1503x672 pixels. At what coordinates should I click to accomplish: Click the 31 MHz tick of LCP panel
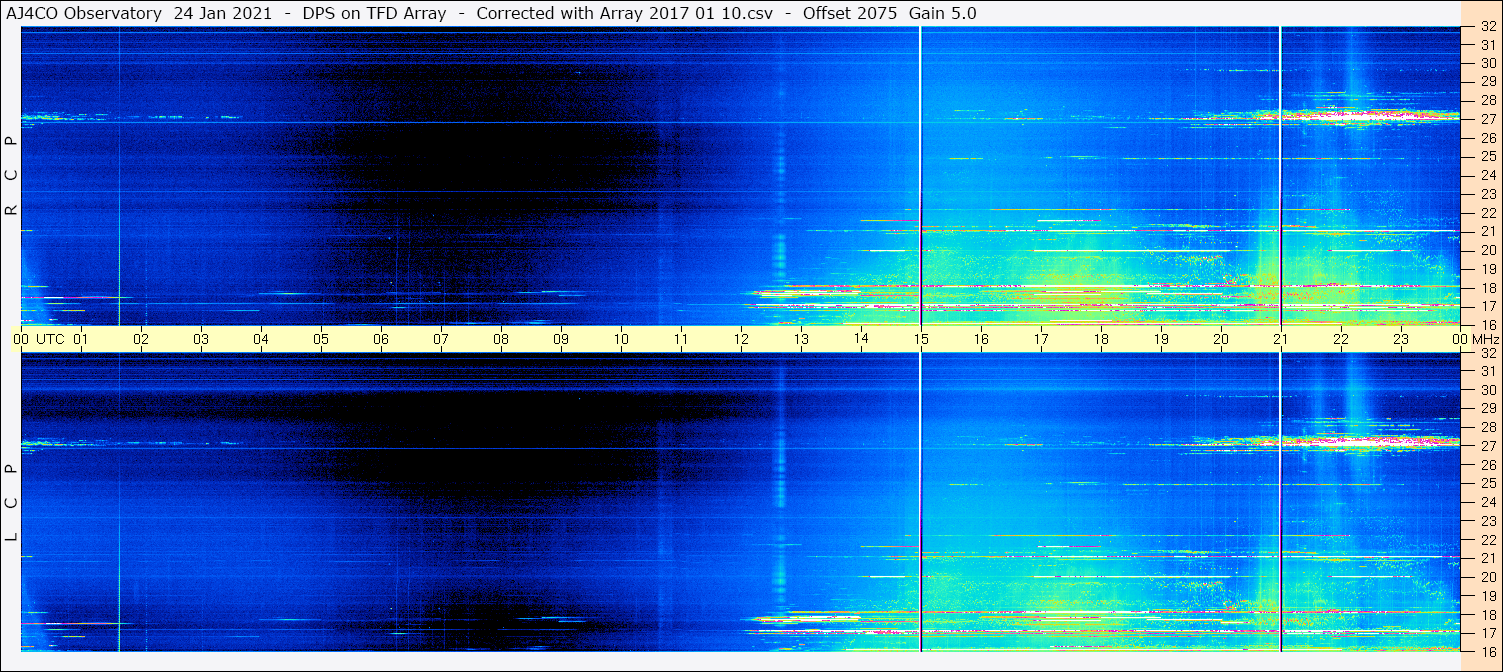tap(1487, 371)
